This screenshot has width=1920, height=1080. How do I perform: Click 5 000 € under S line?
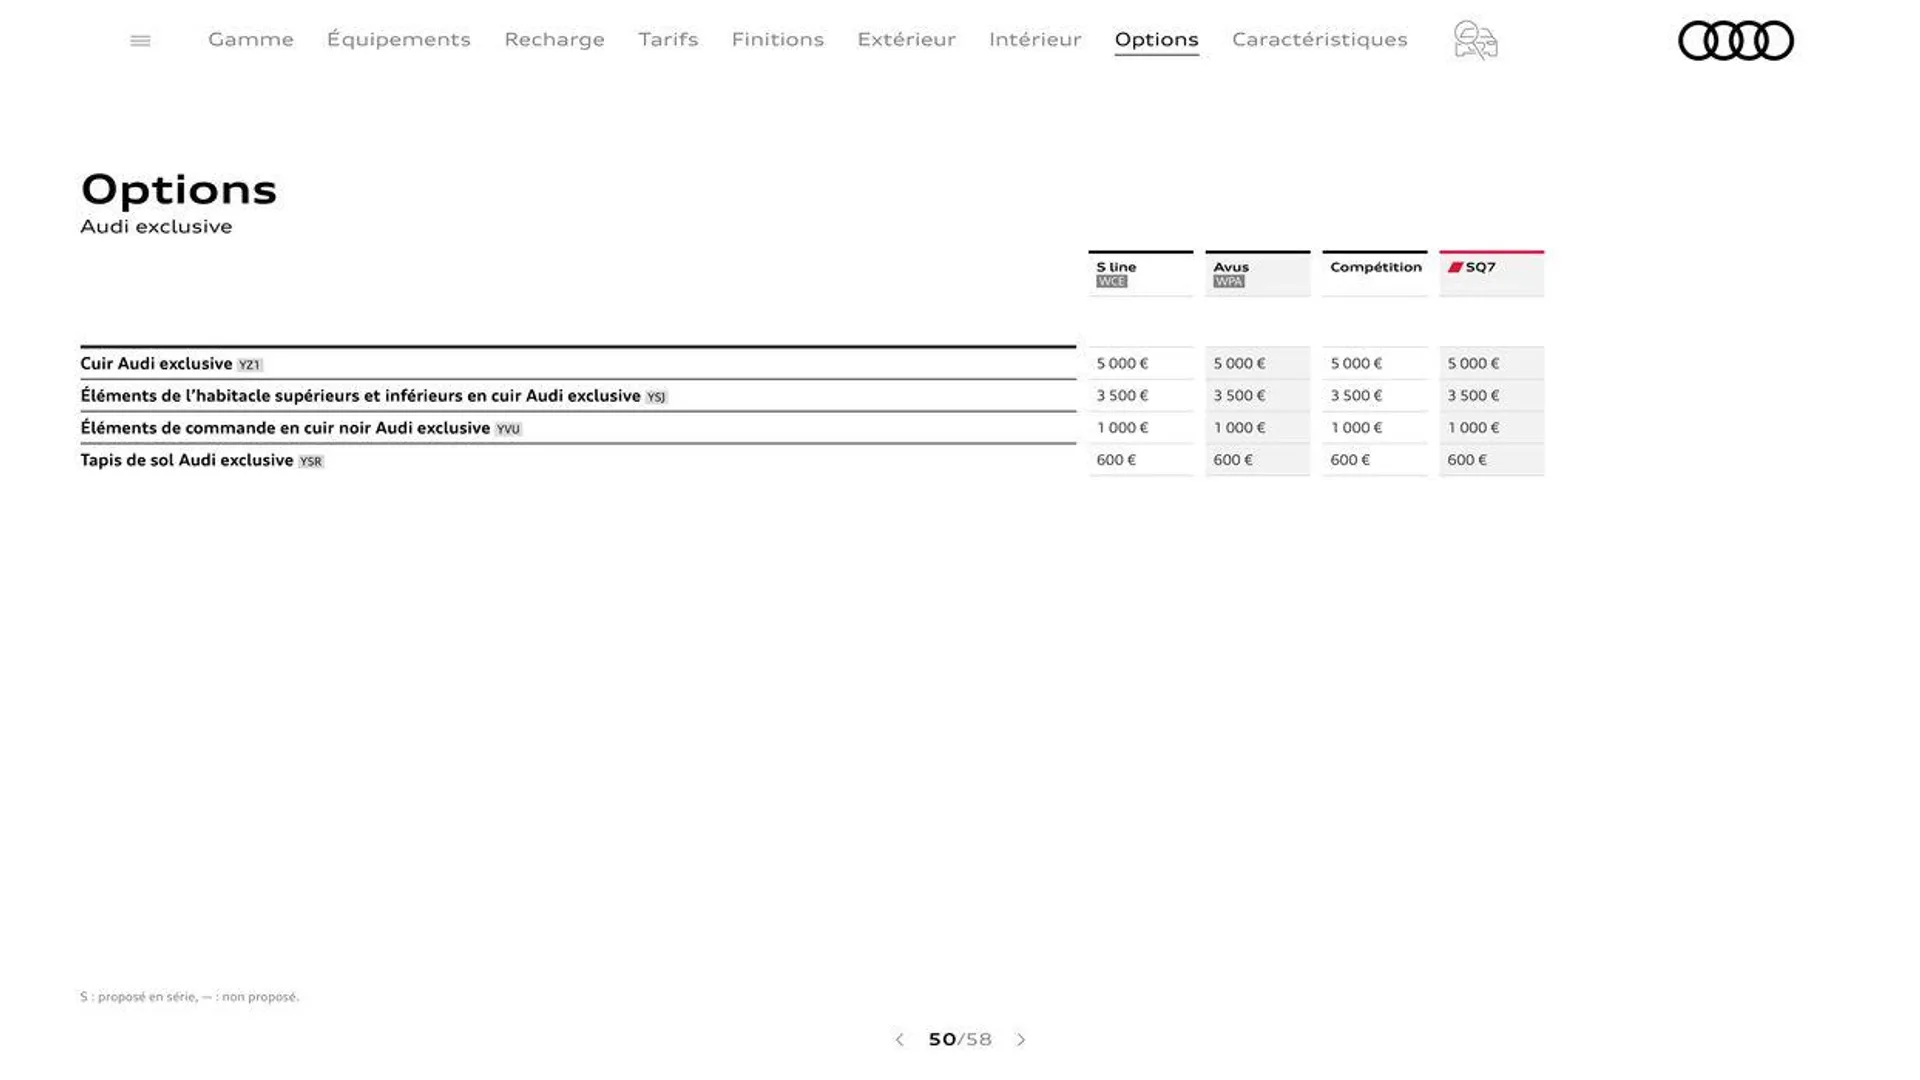point(1122,363)
